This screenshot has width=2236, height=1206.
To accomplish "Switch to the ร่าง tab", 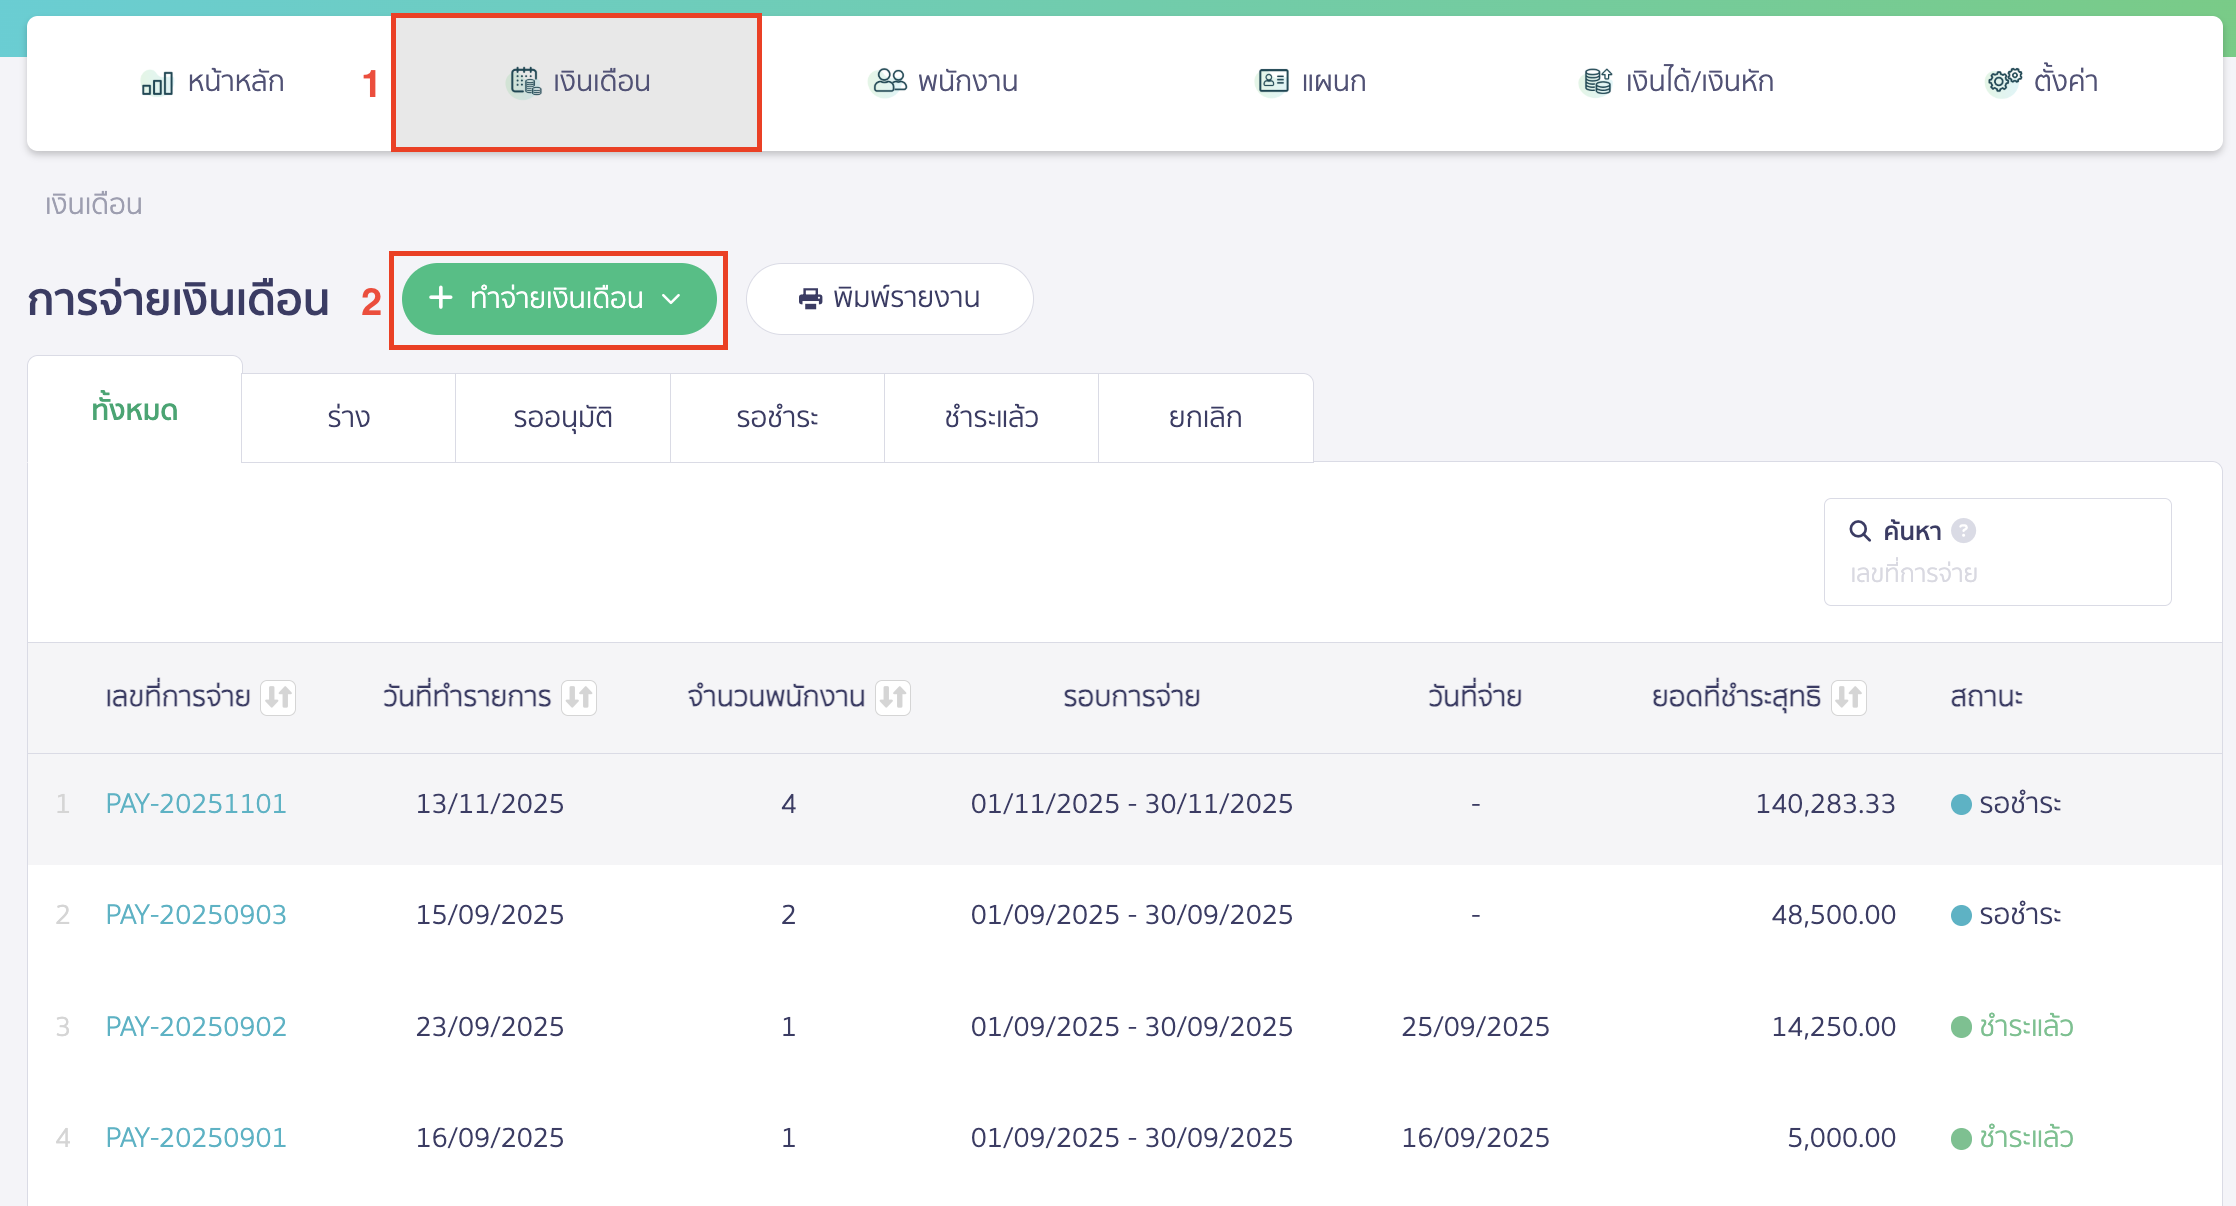I will point(348,418).
